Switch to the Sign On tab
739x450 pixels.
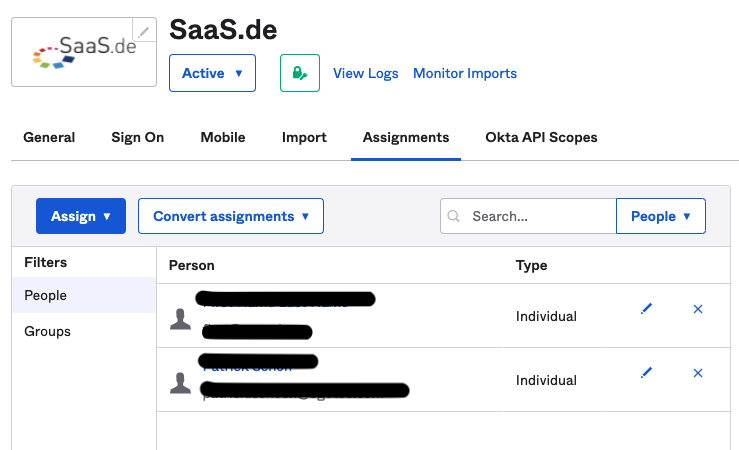click(x=138, y=137)
